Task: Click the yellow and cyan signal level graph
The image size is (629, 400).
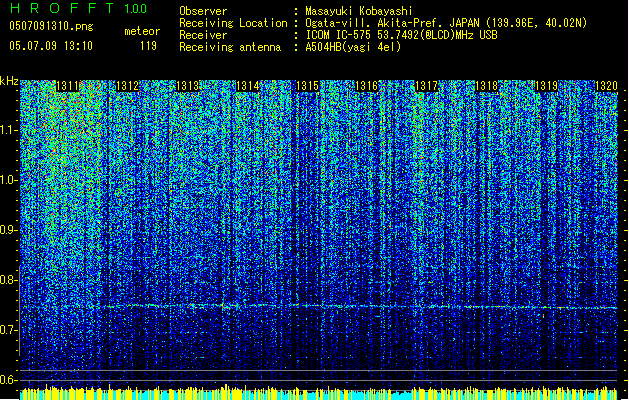Action: click(x=319, y=392)
